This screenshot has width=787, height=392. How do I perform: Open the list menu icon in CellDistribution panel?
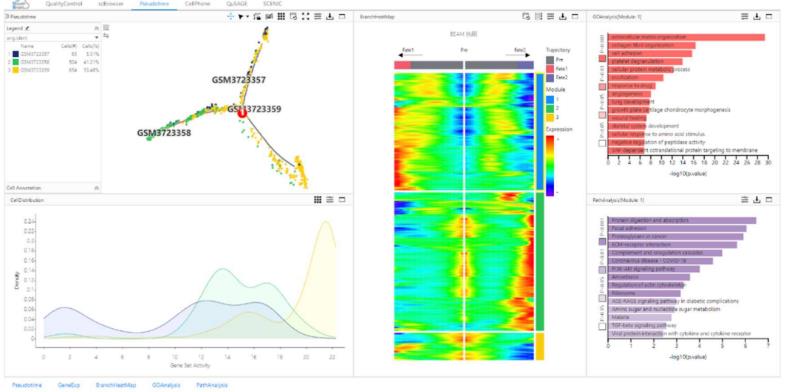tap(330, 200)
